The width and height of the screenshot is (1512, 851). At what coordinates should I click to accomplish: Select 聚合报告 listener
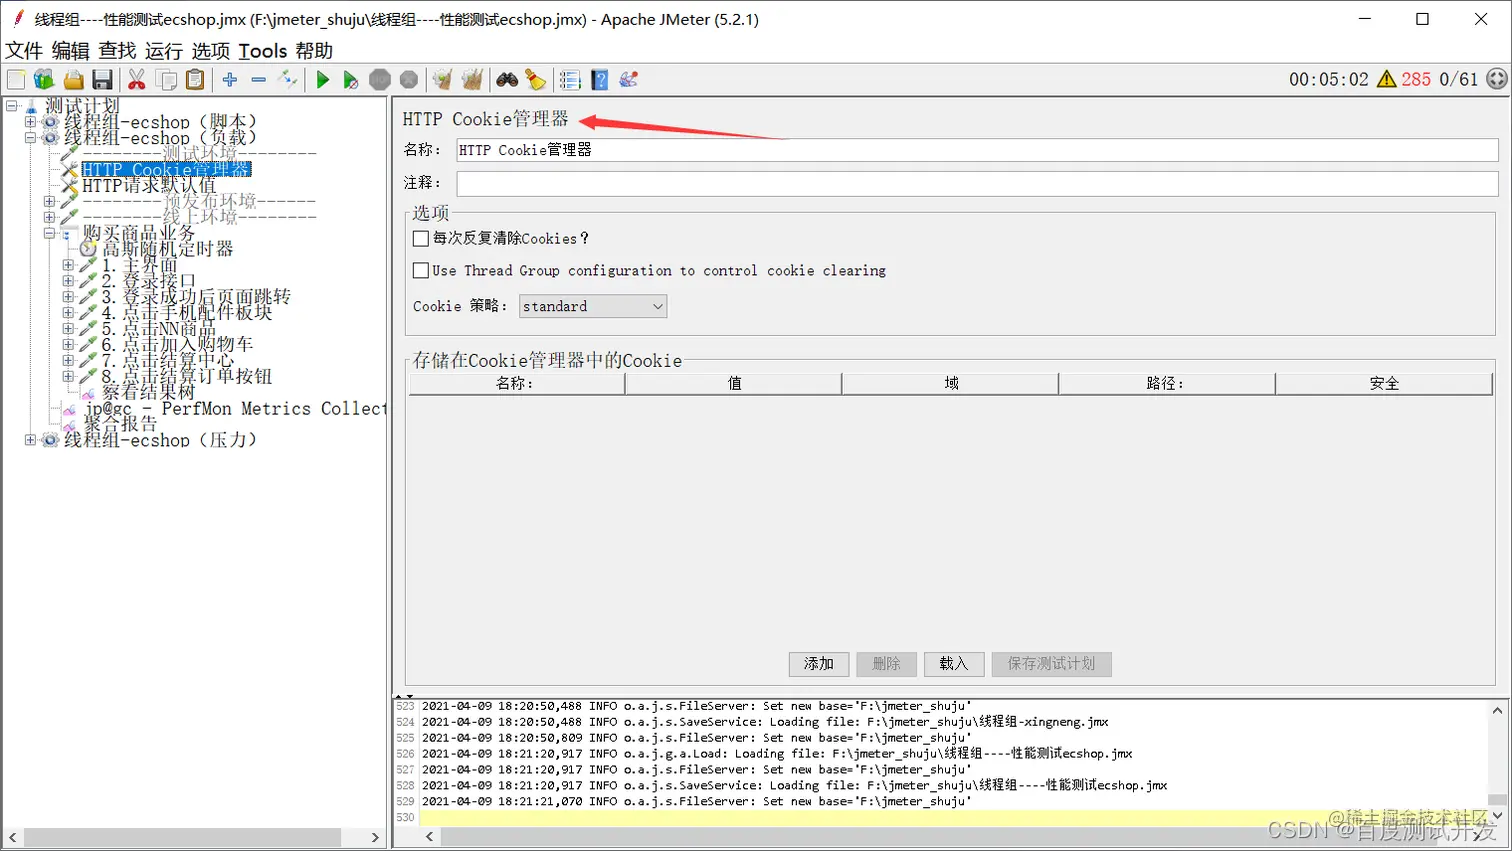[121, 424]
